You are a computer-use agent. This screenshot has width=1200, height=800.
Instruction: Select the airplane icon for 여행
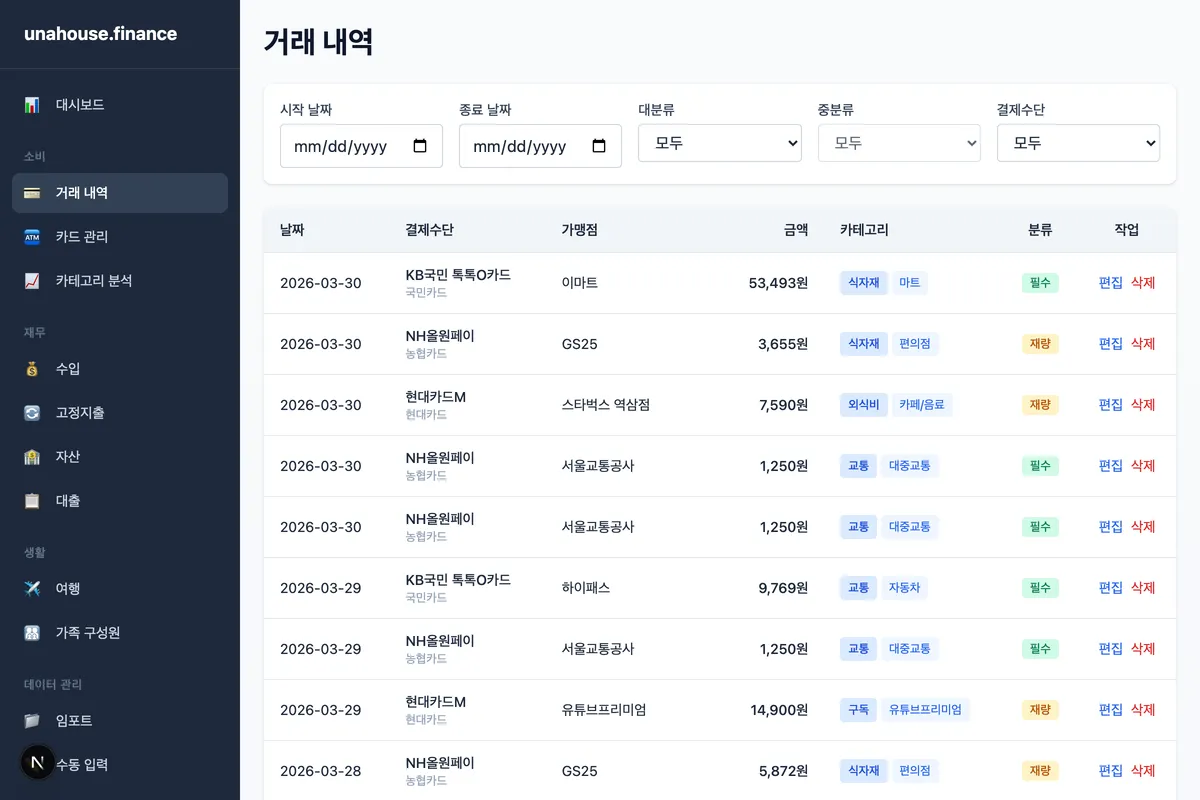click(x=34, y=588)
